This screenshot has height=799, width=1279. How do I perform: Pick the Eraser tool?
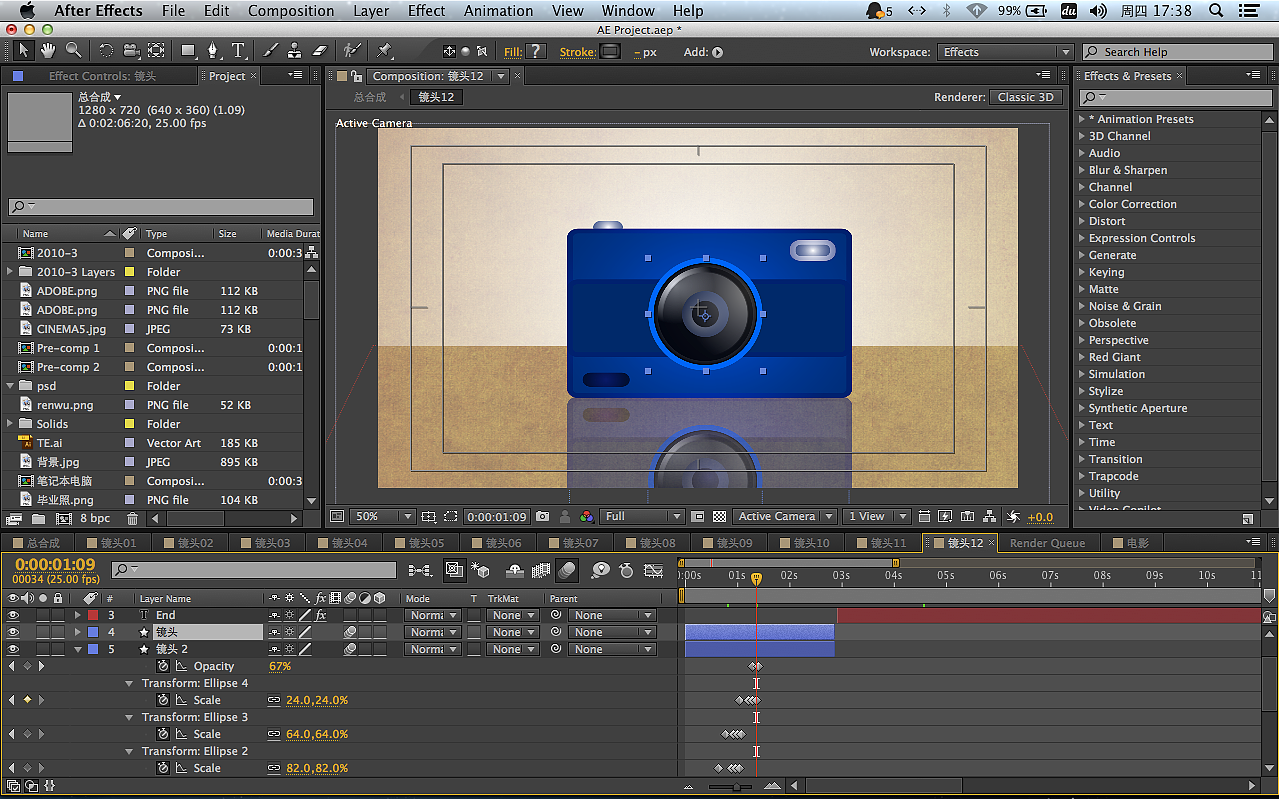(x=320, y=51)
